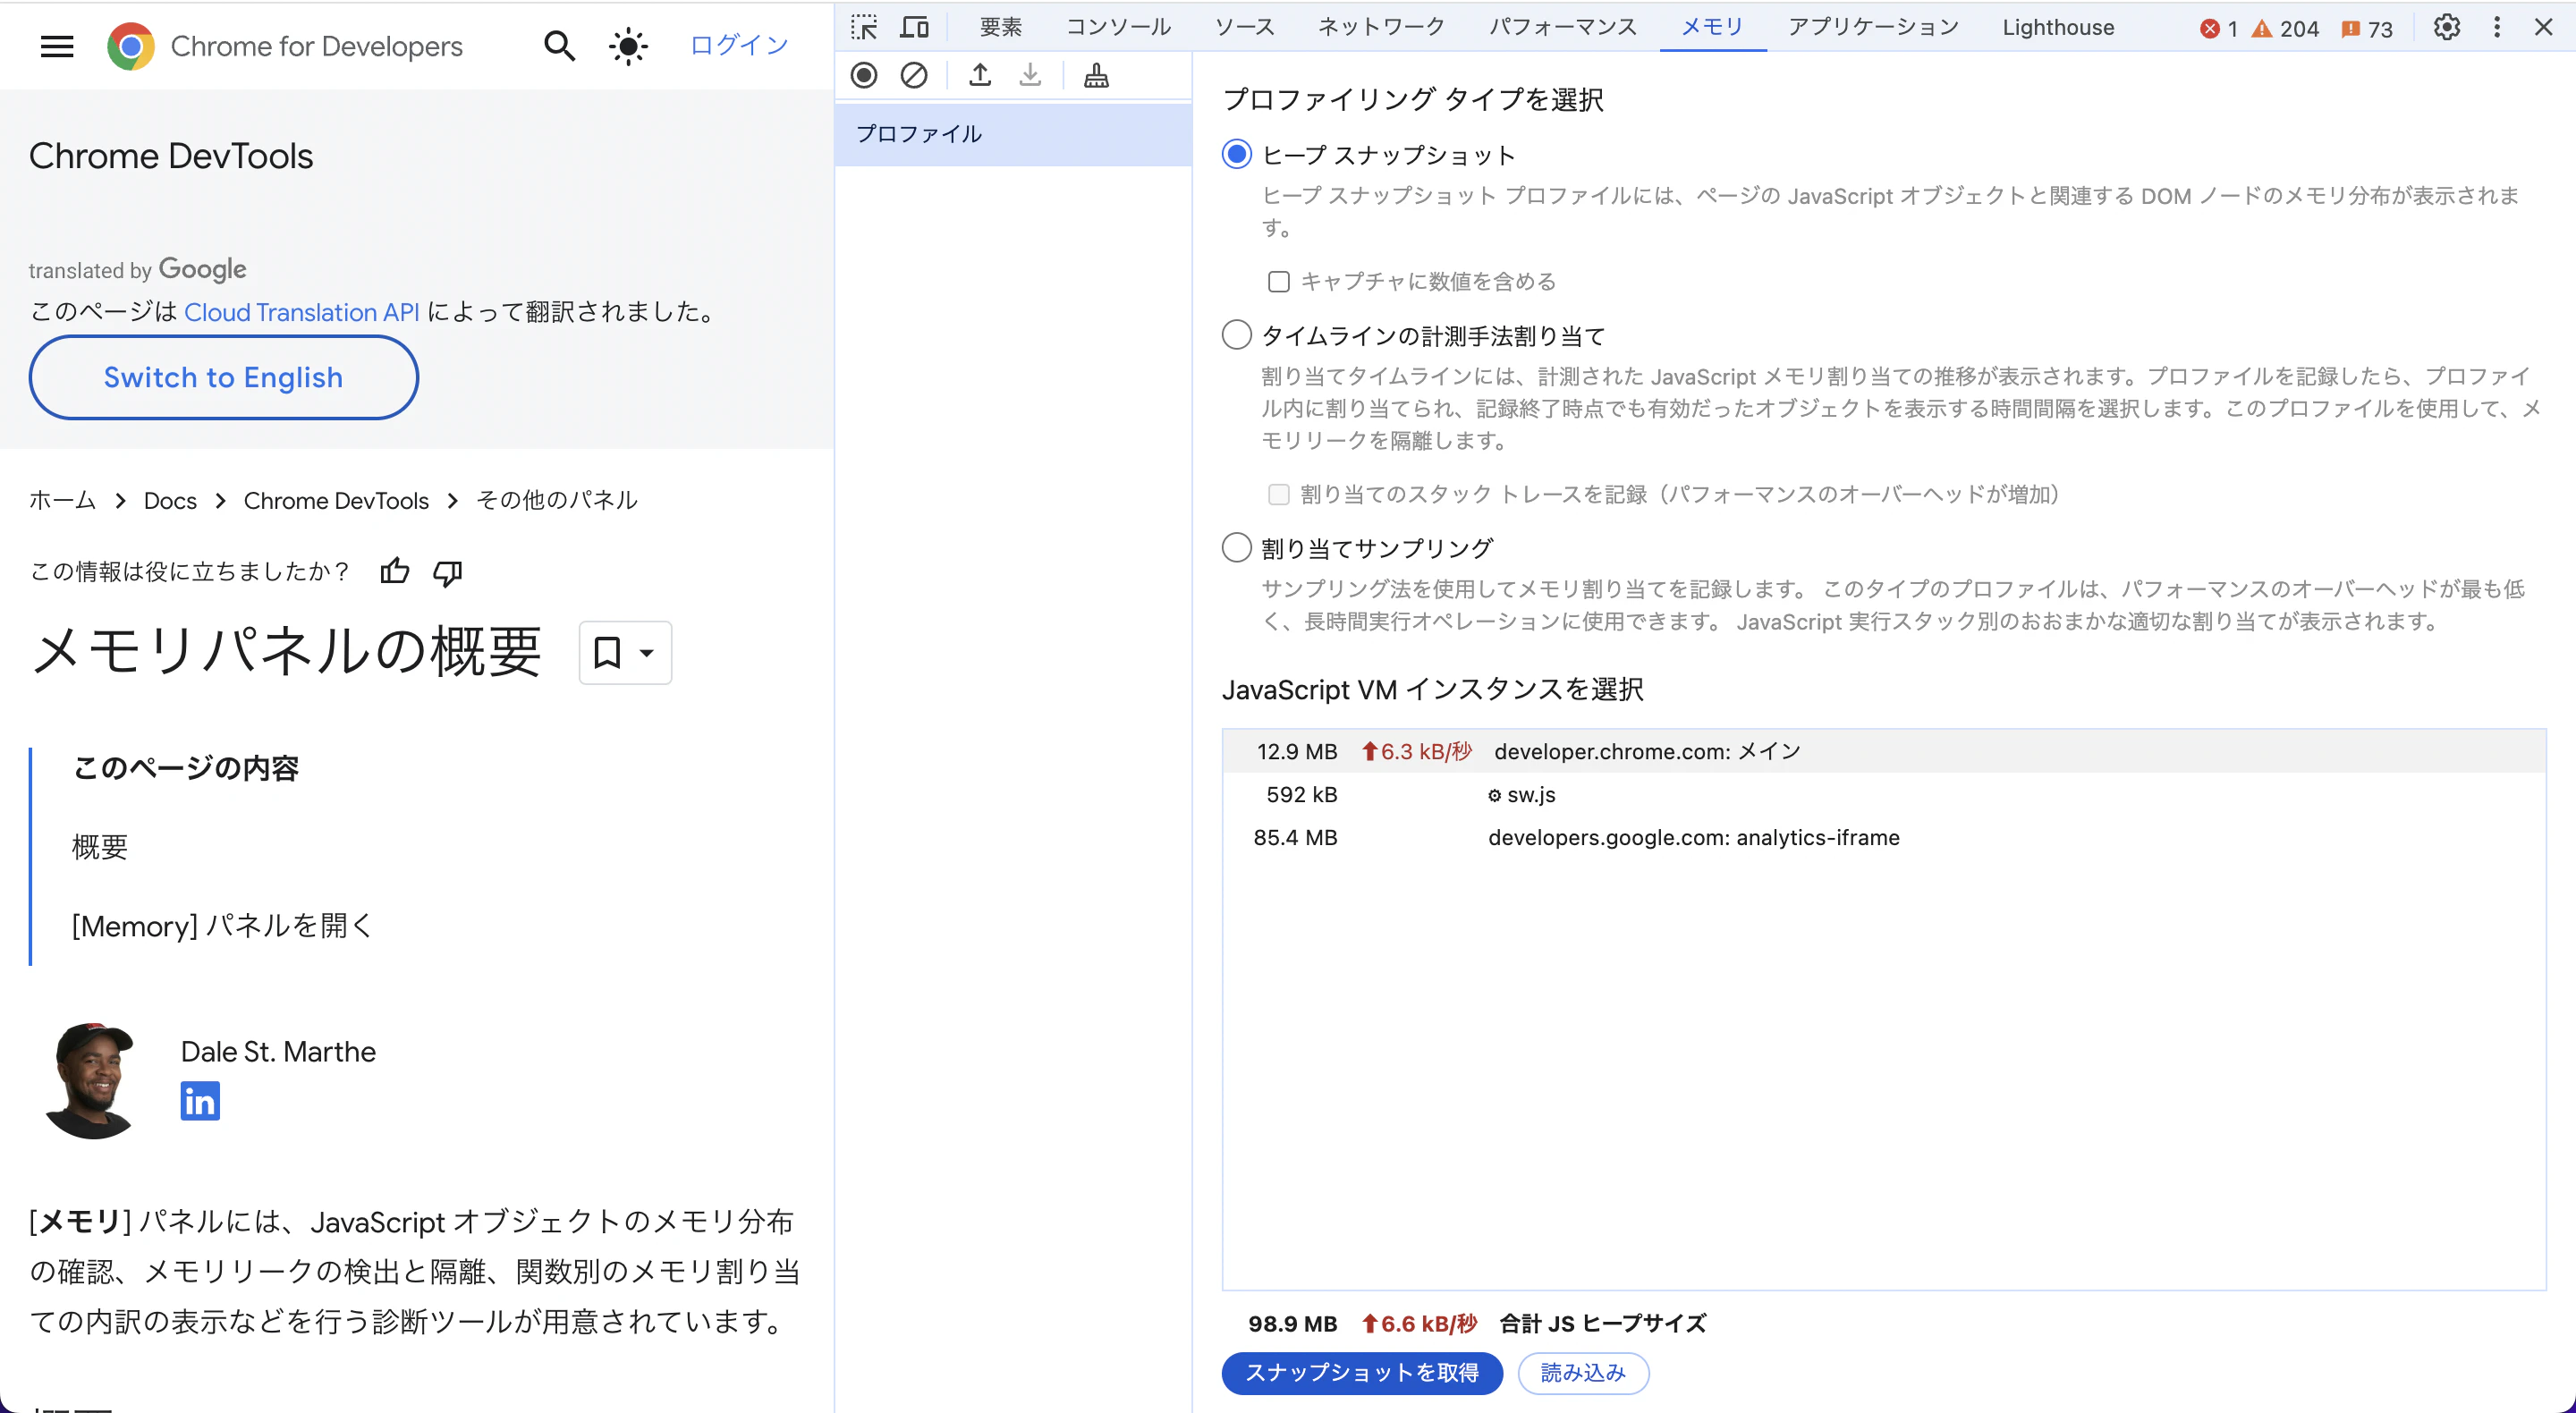Switch to the パフォーマンス tab
The width and height of the screenshot is (2576, 1413).
click(x=1563, y=27)
